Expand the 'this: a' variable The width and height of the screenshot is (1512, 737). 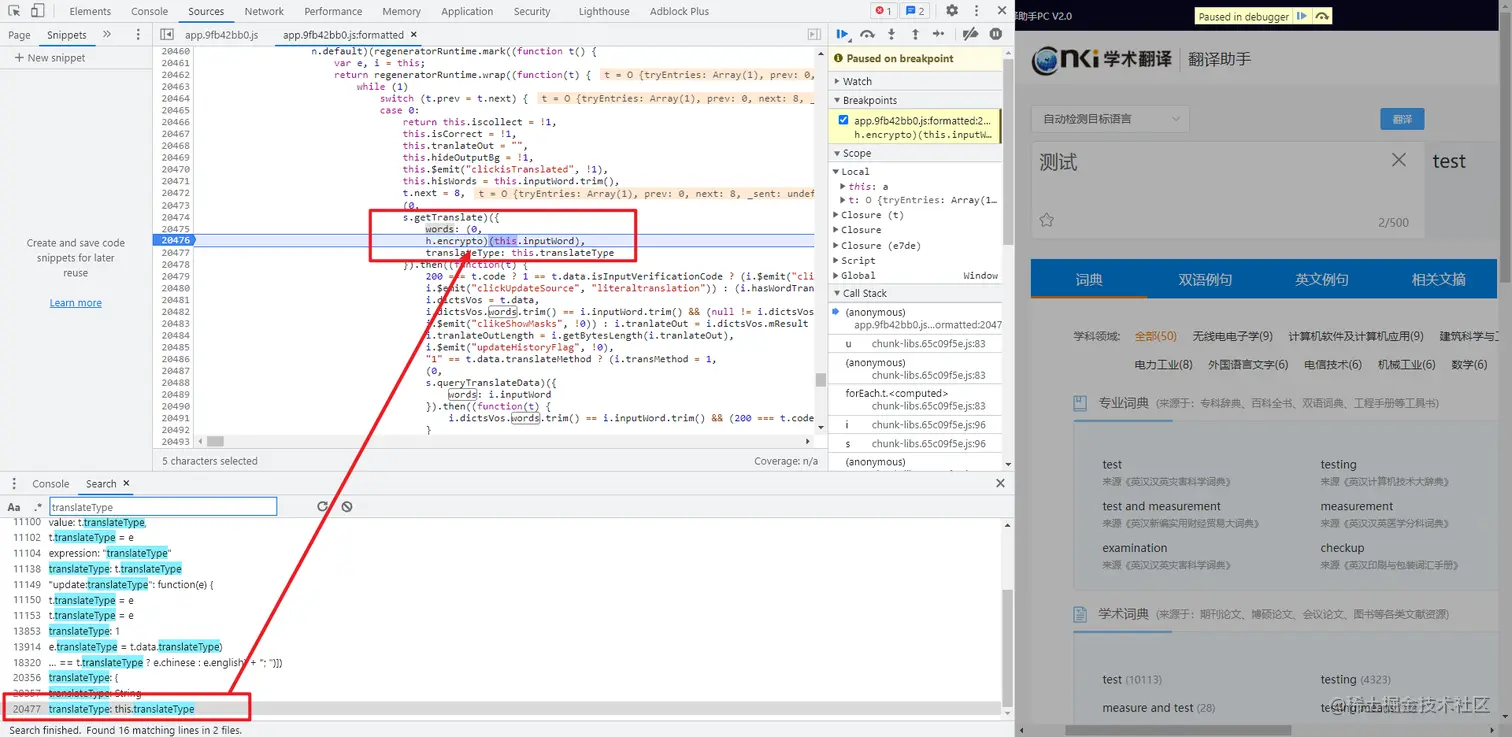point(865,186)
